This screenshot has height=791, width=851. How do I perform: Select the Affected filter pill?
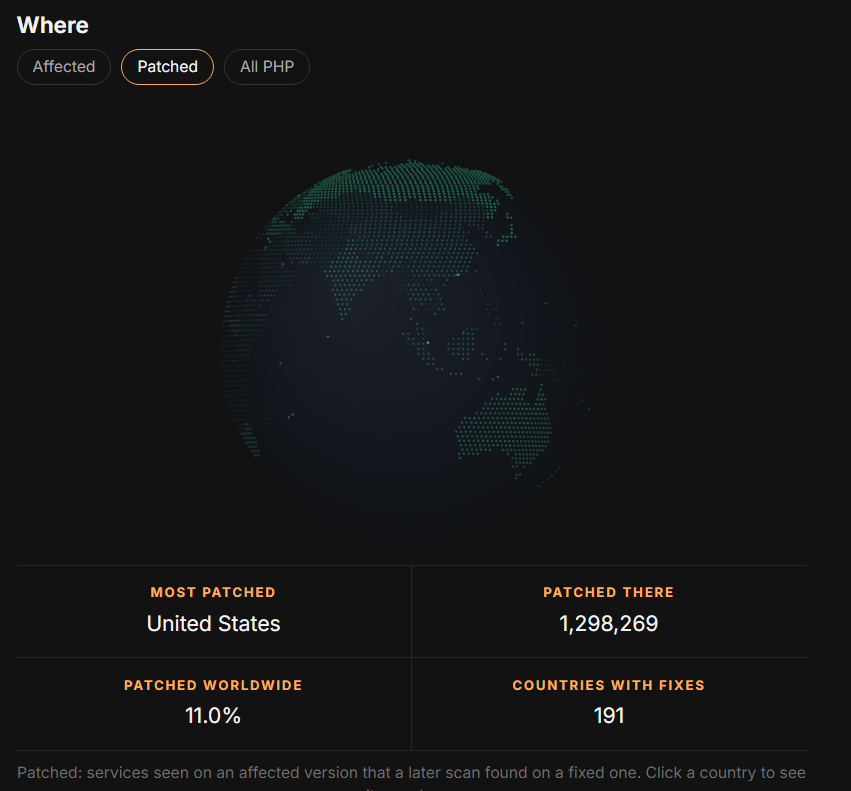64,67
